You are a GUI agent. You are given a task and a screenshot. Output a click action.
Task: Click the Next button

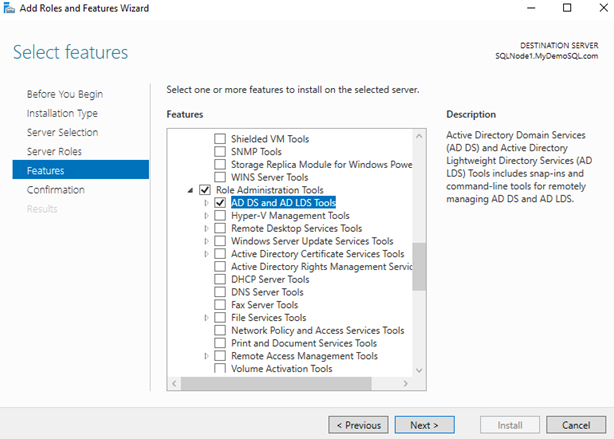coord(424,425)
